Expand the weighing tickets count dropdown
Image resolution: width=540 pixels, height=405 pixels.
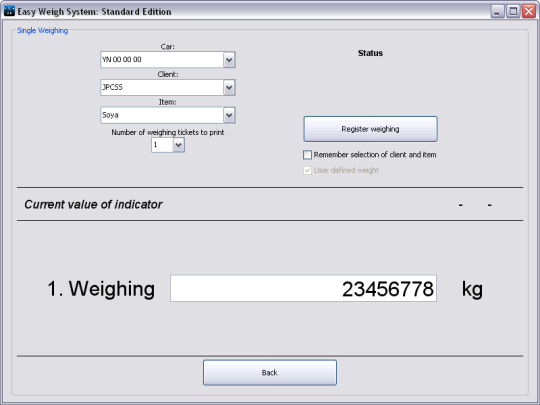tap(178, 145)
